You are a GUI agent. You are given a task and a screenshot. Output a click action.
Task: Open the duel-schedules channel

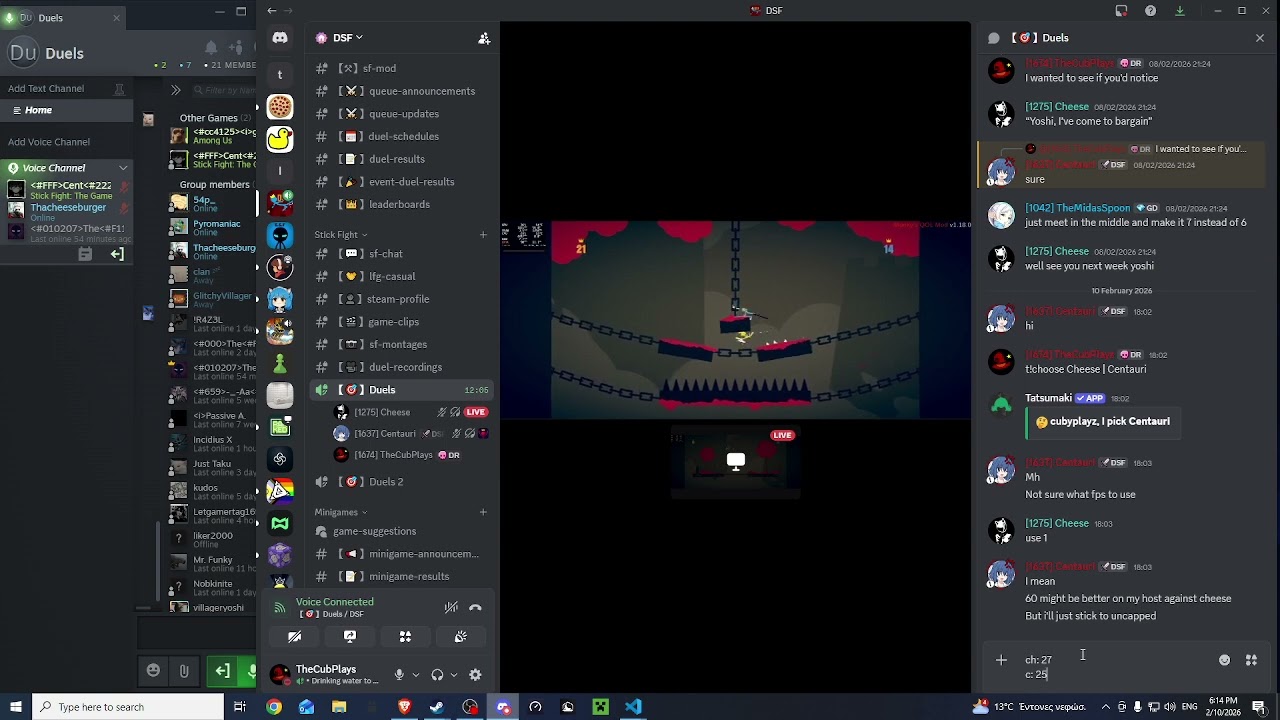pos(401,136)
